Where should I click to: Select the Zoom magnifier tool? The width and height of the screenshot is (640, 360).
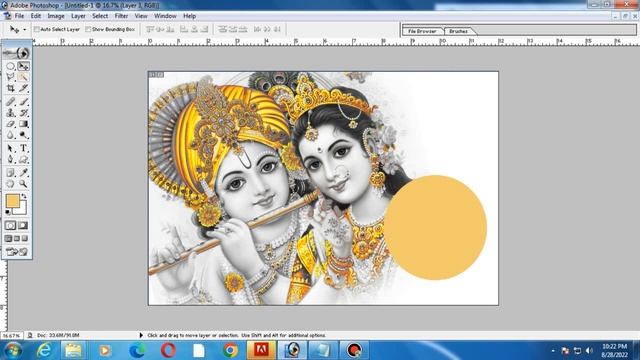[x=23, y=184]
